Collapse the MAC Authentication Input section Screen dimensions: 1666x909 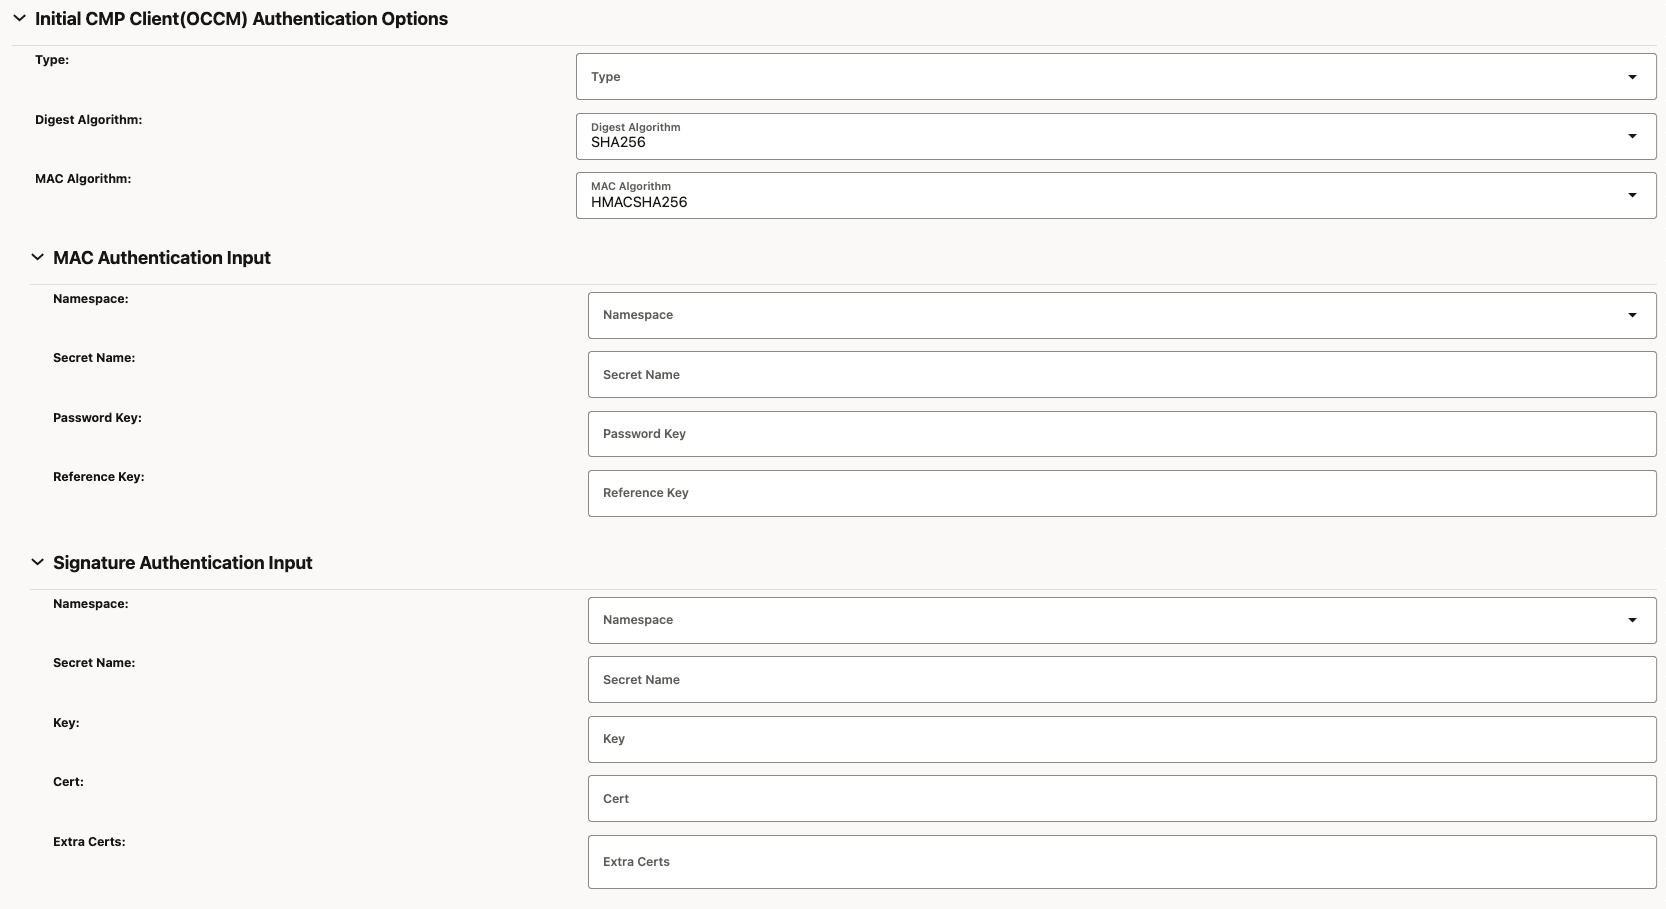[36, 257]
